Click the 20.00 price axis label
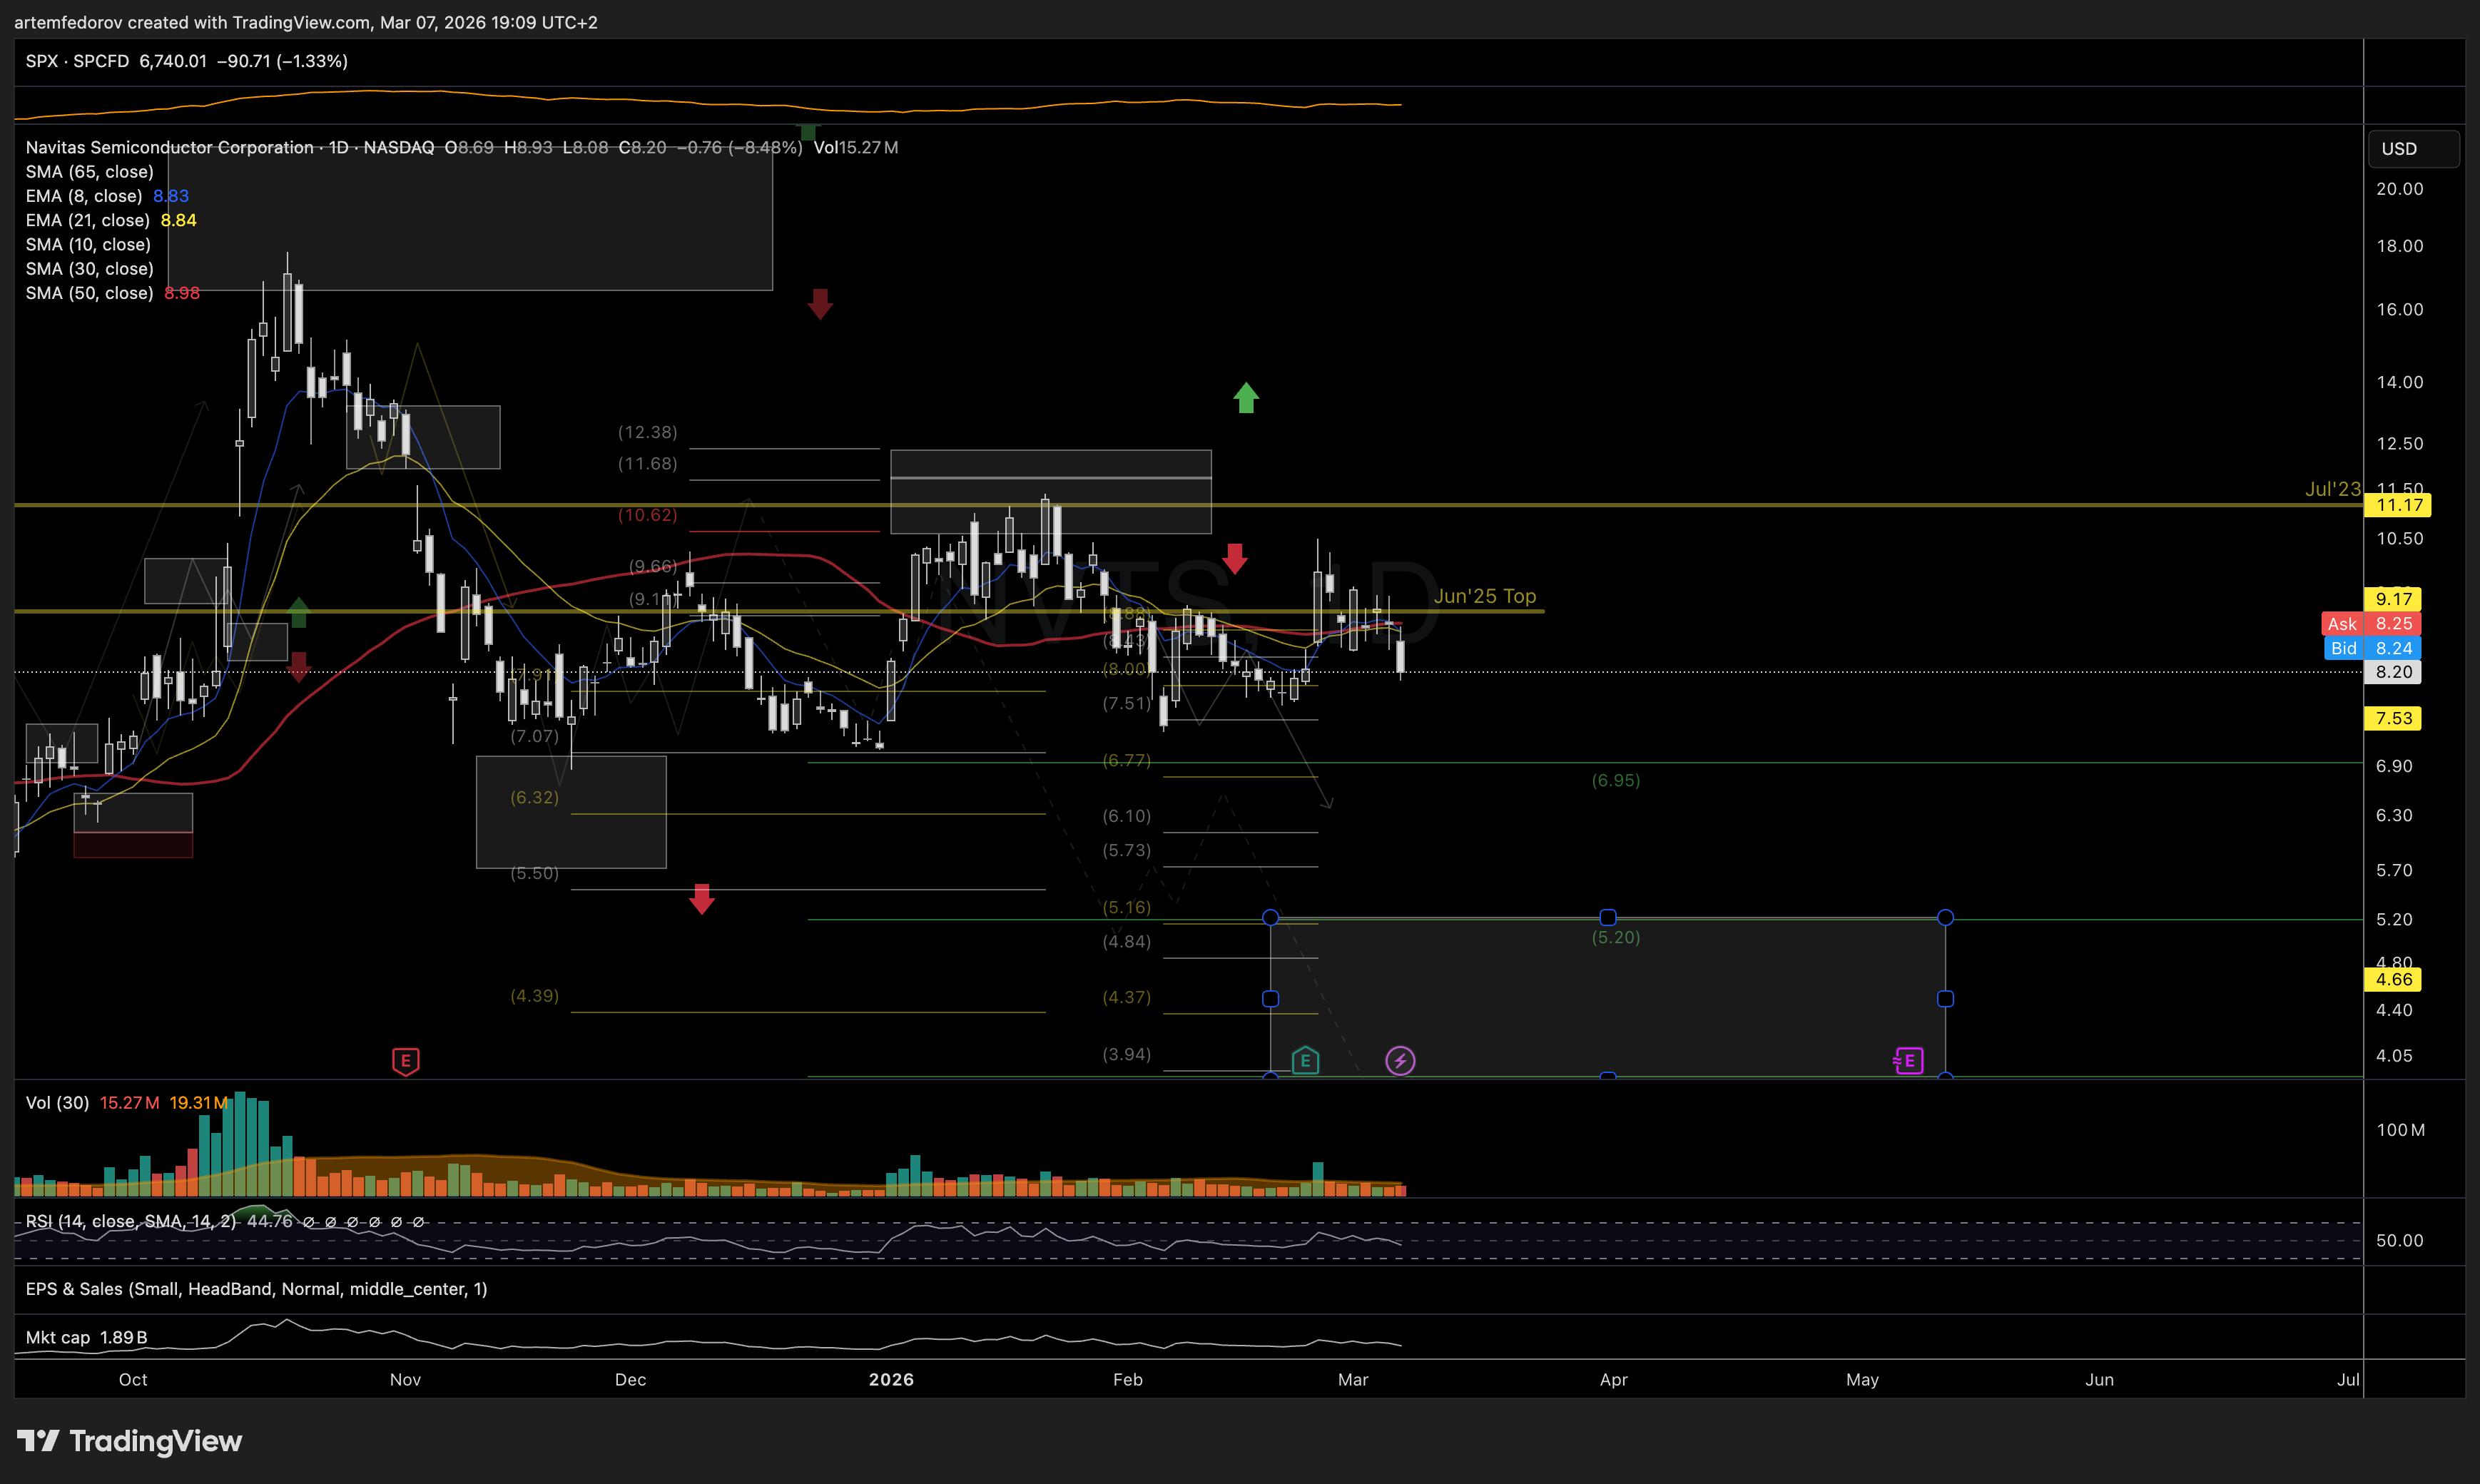Screen dimensions: 2480x1484 coord(2400,189)
